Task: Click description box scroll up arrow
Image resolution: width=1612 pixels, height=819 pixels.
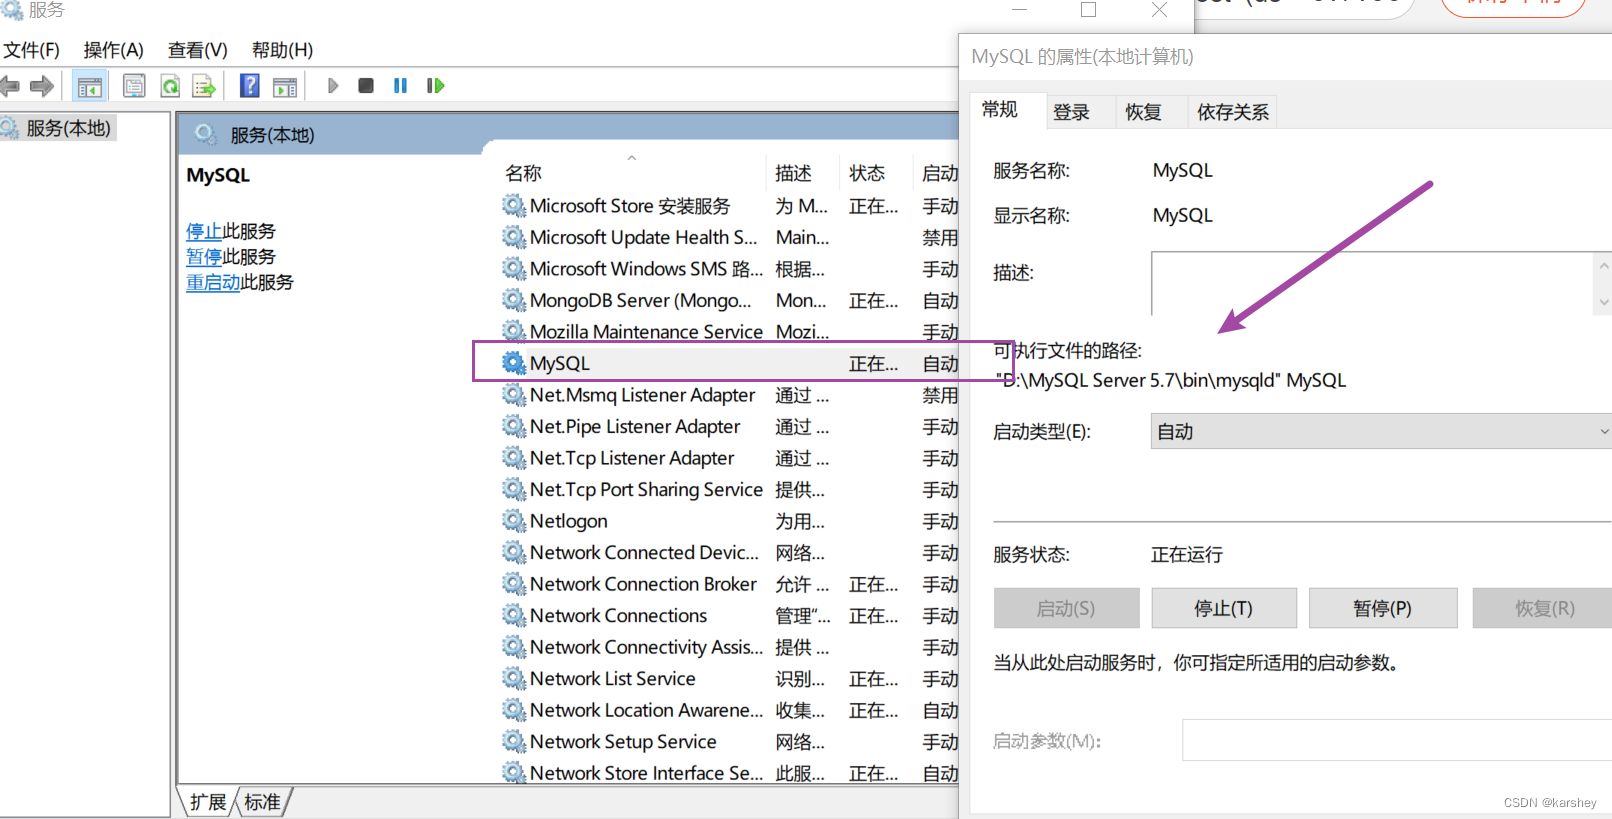Action: point(1604,267)
